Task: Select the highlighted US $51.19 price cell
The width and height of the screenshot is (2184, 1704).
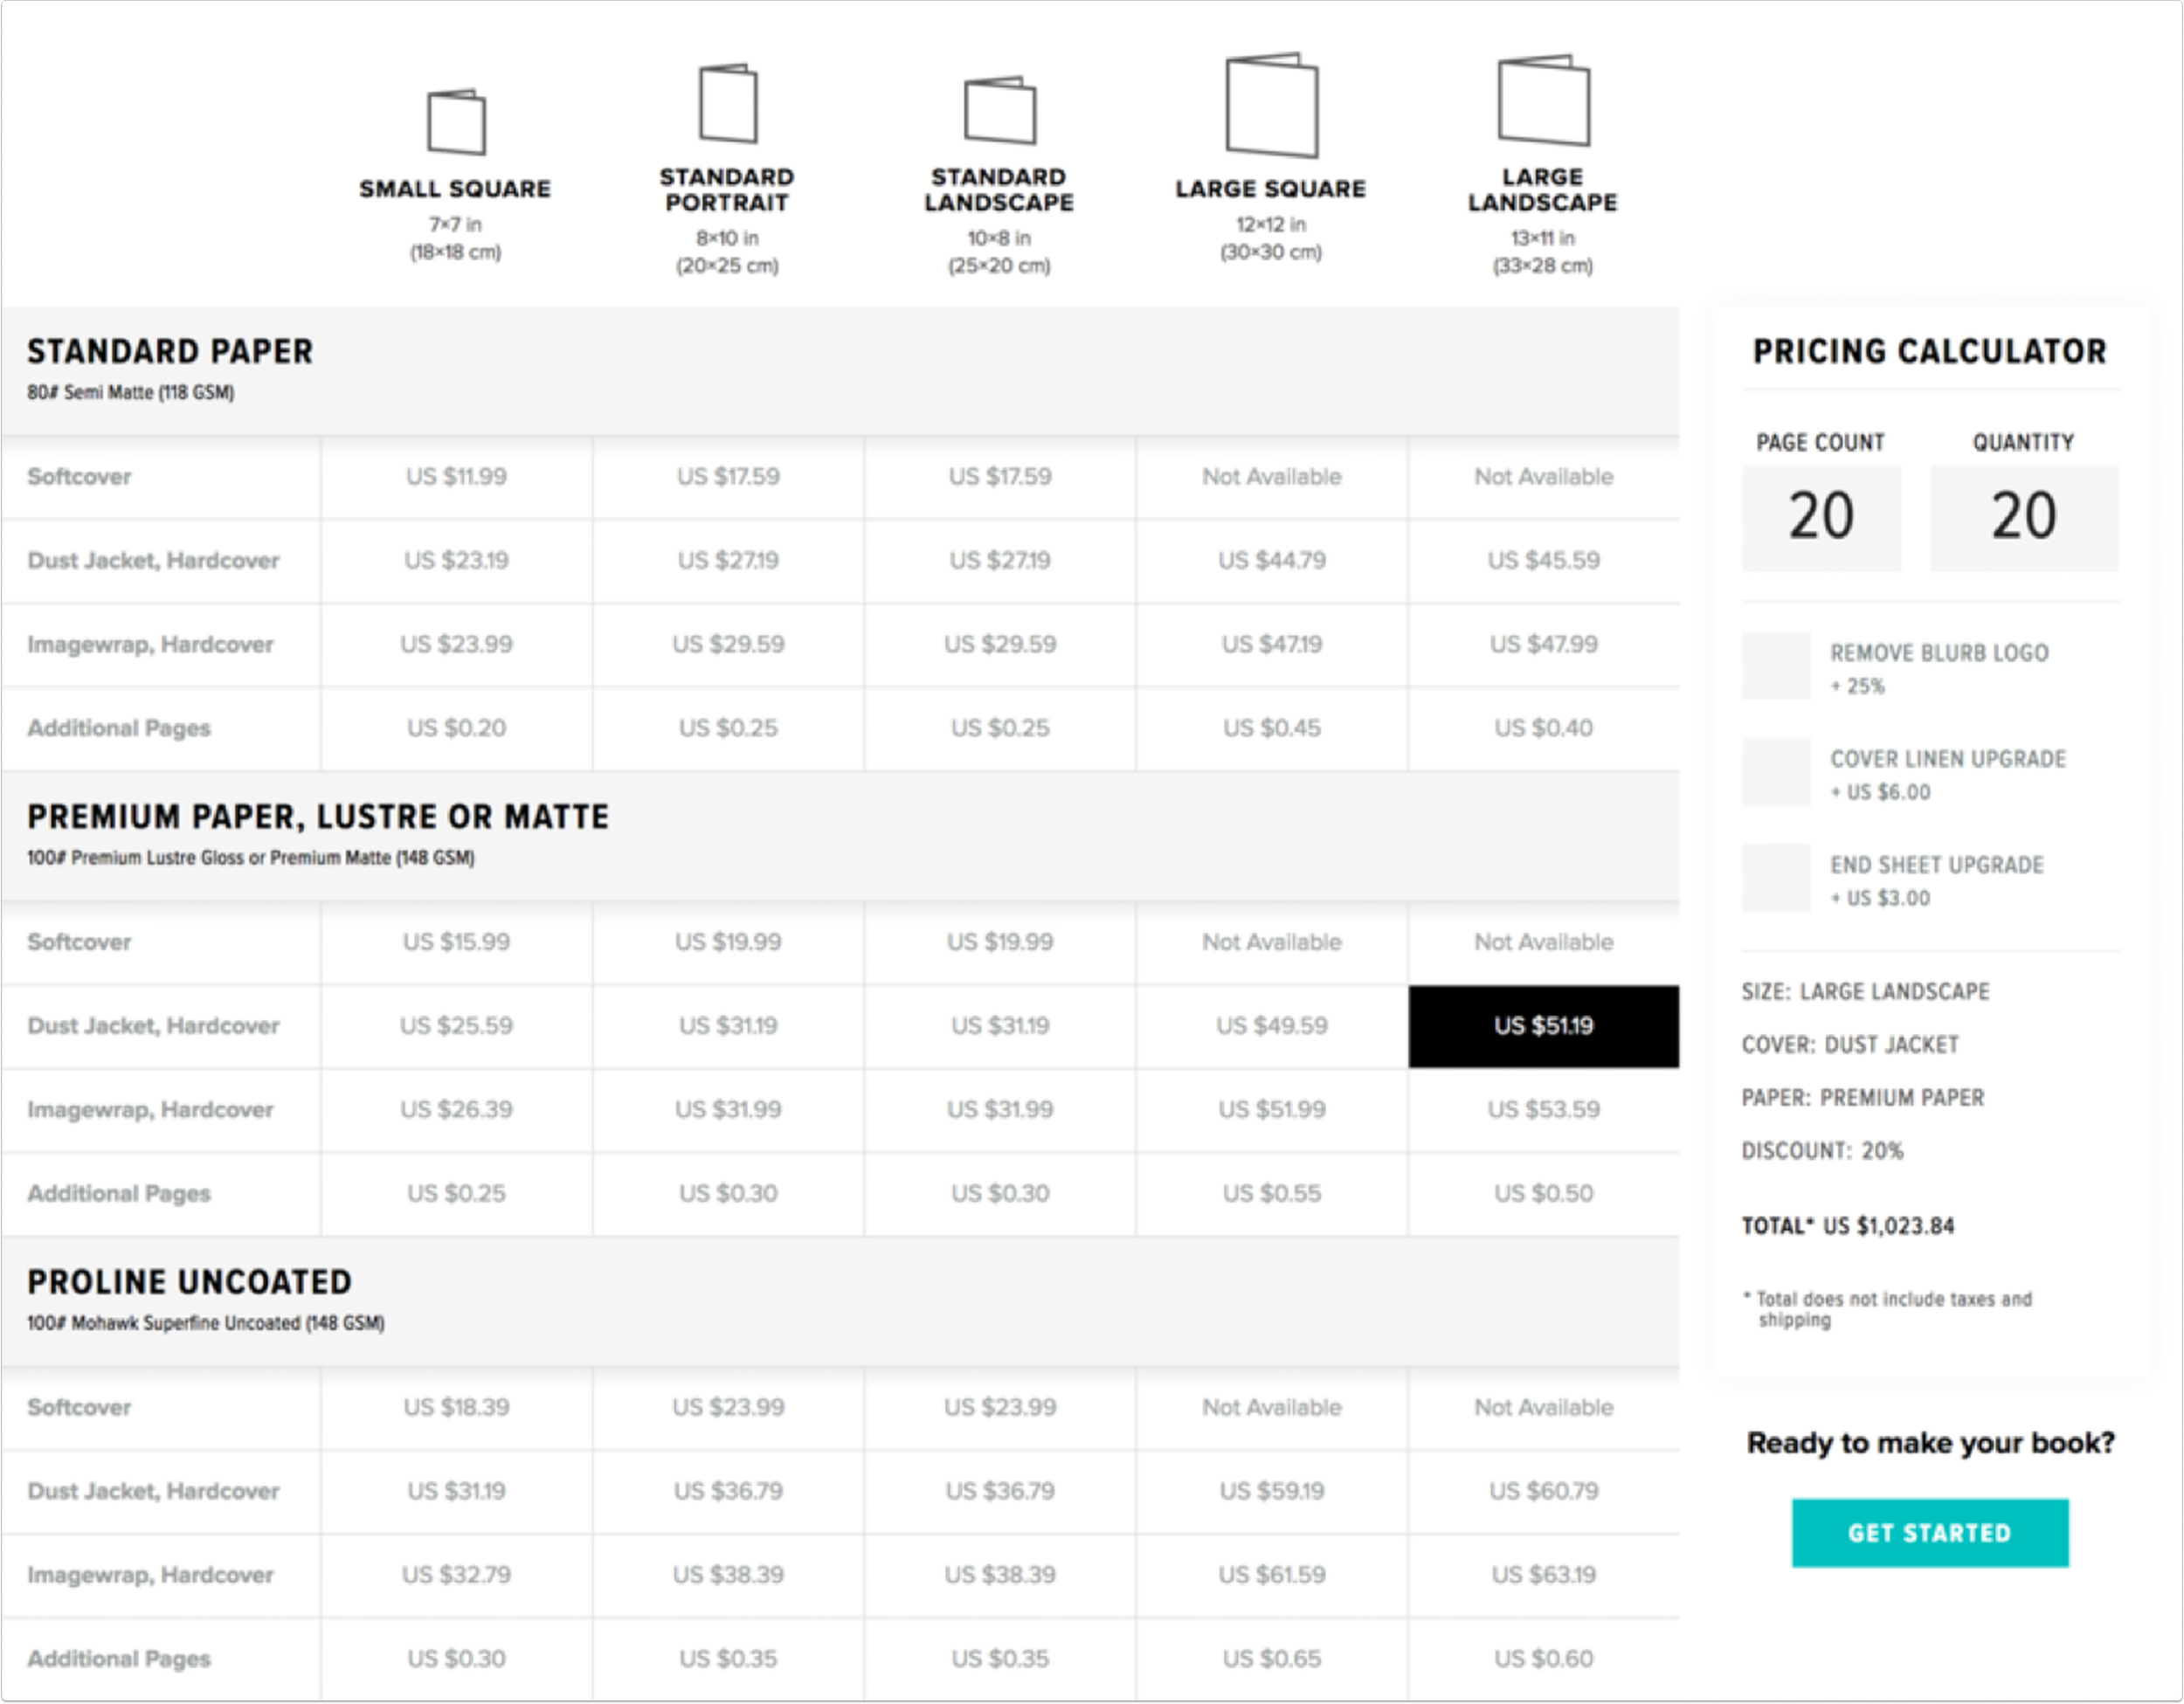Action: pos(1543,1026)
